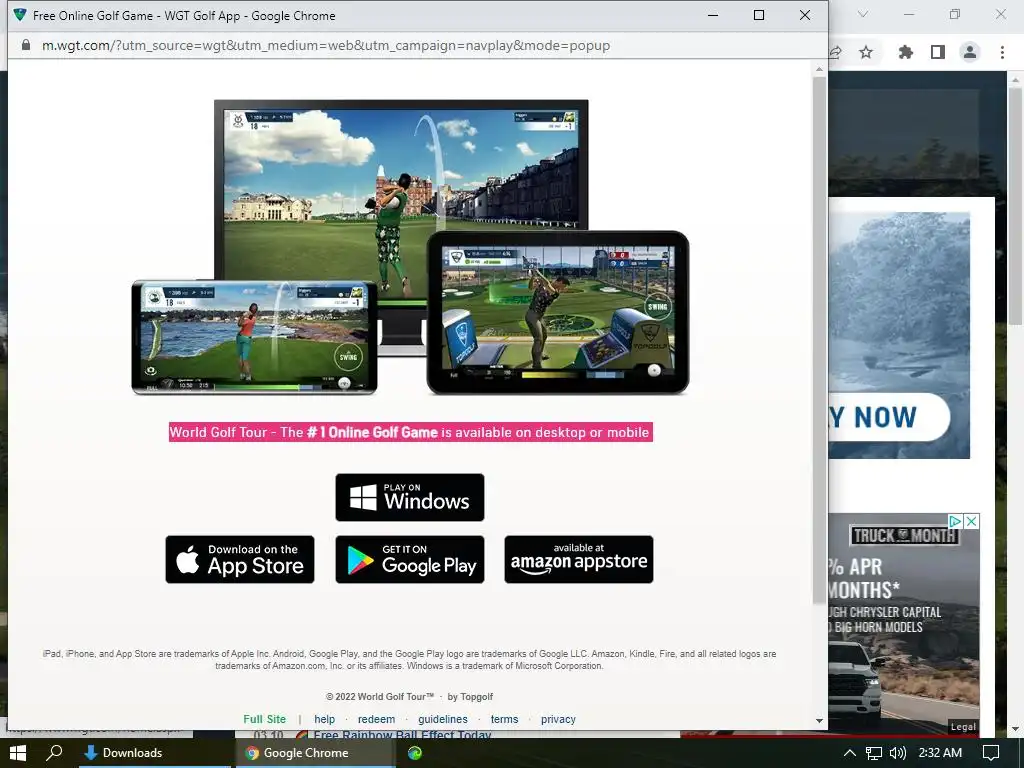Expand tab search chevron in background Chrome
This screenshot has width=1024, height=768.
(863, 14)
